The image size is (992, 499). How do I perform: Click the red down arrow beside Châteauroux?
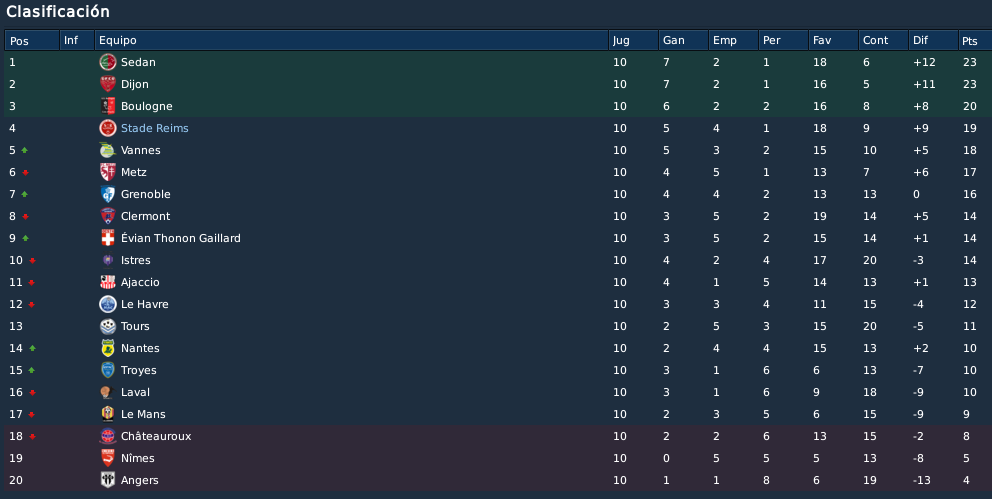click(x=32, y=436)
